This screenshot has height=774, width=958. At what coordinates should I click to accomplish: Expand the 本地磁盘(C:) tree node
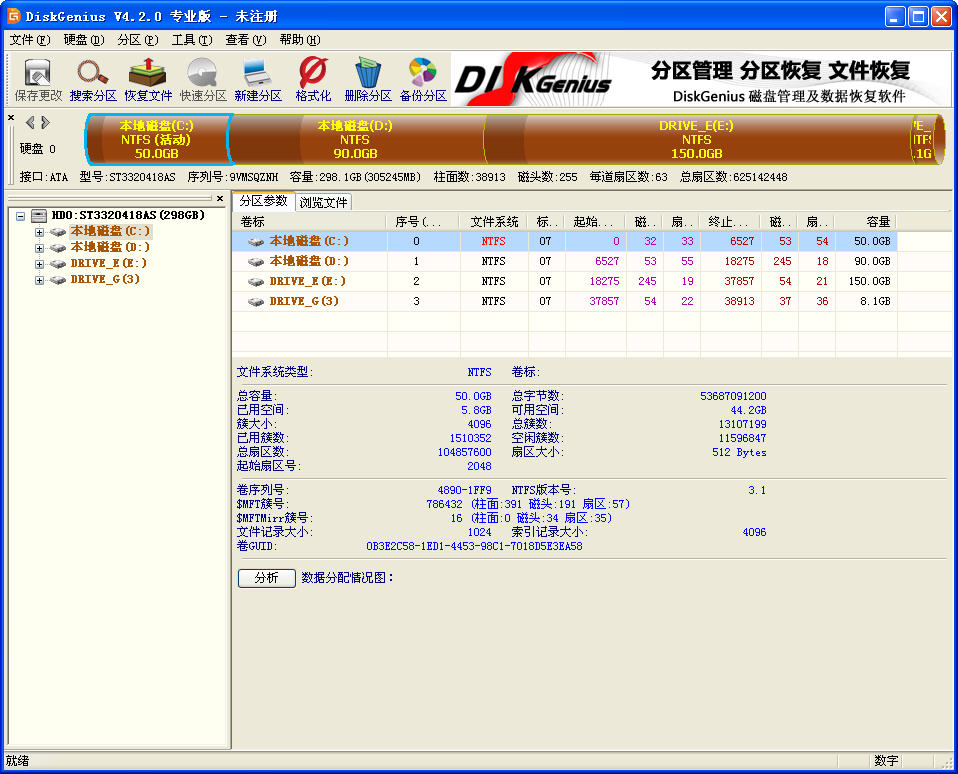point(40,232)
